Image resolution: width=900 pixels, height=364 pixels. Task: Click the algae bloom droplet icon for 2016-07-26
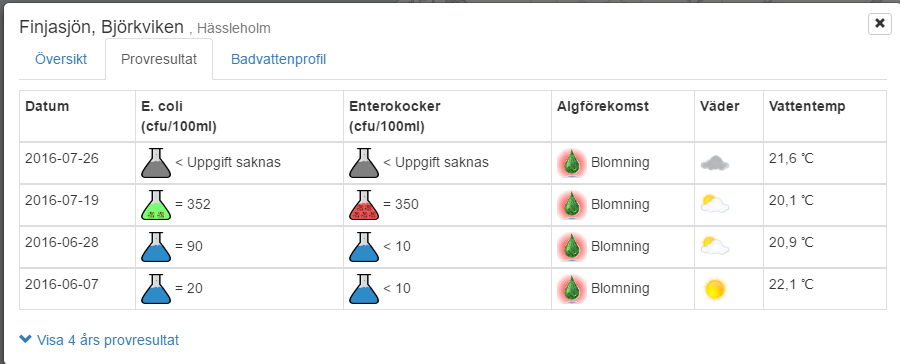tap(571, 163)
